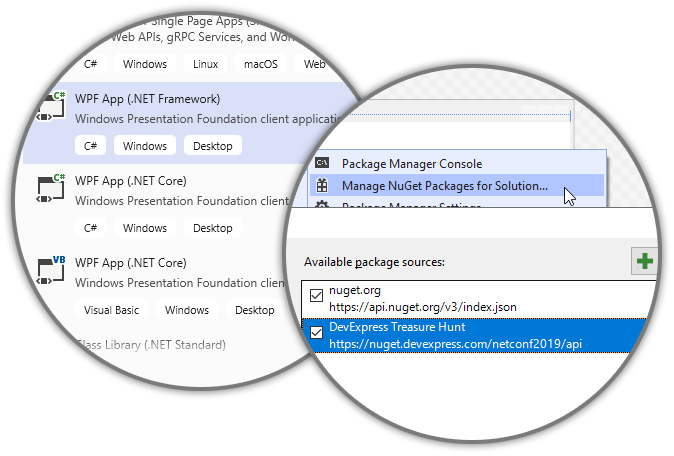Select the Class Library (.NET Standard) template
This screenshot has width=674, height=456.
click(150, 345)
